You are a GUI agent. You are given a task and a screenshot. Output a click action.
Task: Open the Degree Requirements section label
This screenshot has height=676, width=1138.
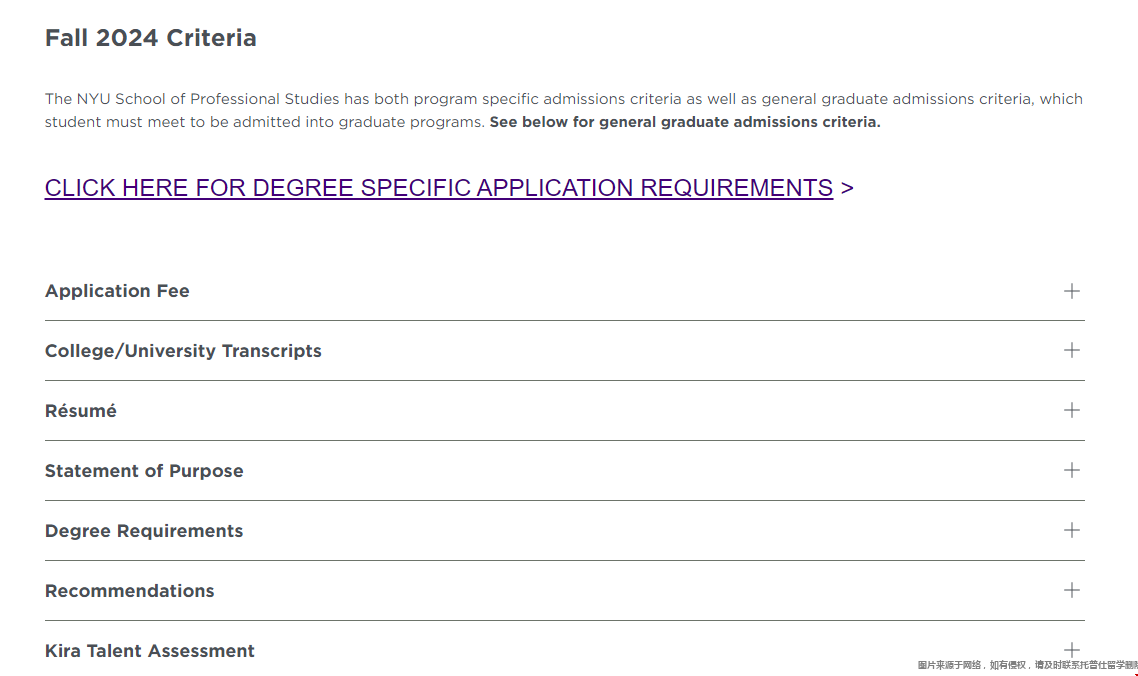coord(144,531)
